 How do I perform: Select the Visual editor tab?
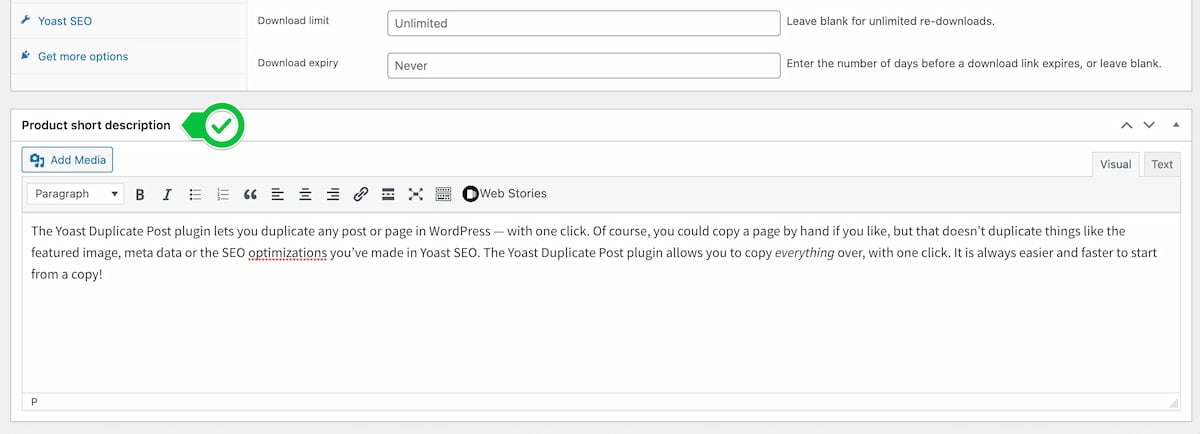click(1115, 164)
